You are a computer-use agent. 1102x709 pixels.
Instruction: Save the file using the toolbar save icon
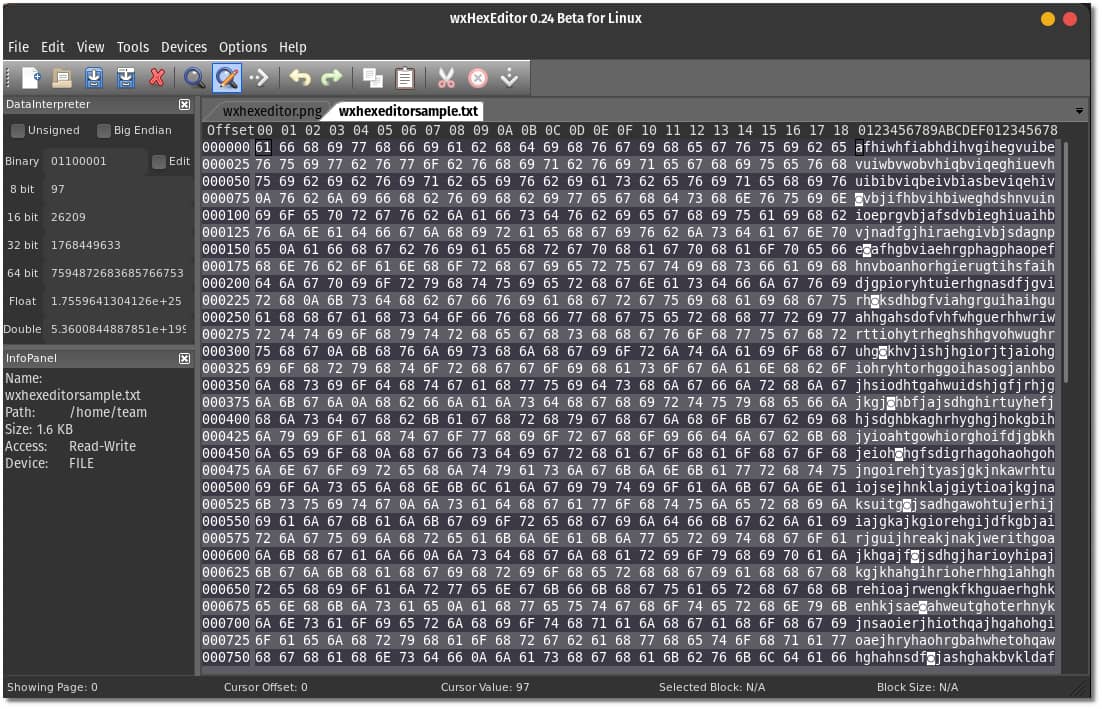(94, 77)
